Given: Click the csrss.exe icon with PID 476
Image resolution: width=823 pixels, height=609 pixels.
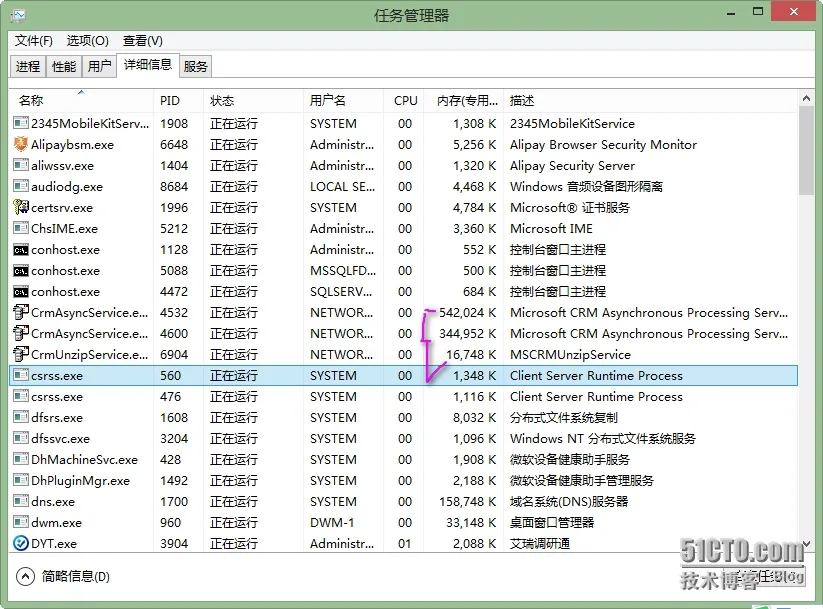Looking at the screenshot, I should click(21, 396).
